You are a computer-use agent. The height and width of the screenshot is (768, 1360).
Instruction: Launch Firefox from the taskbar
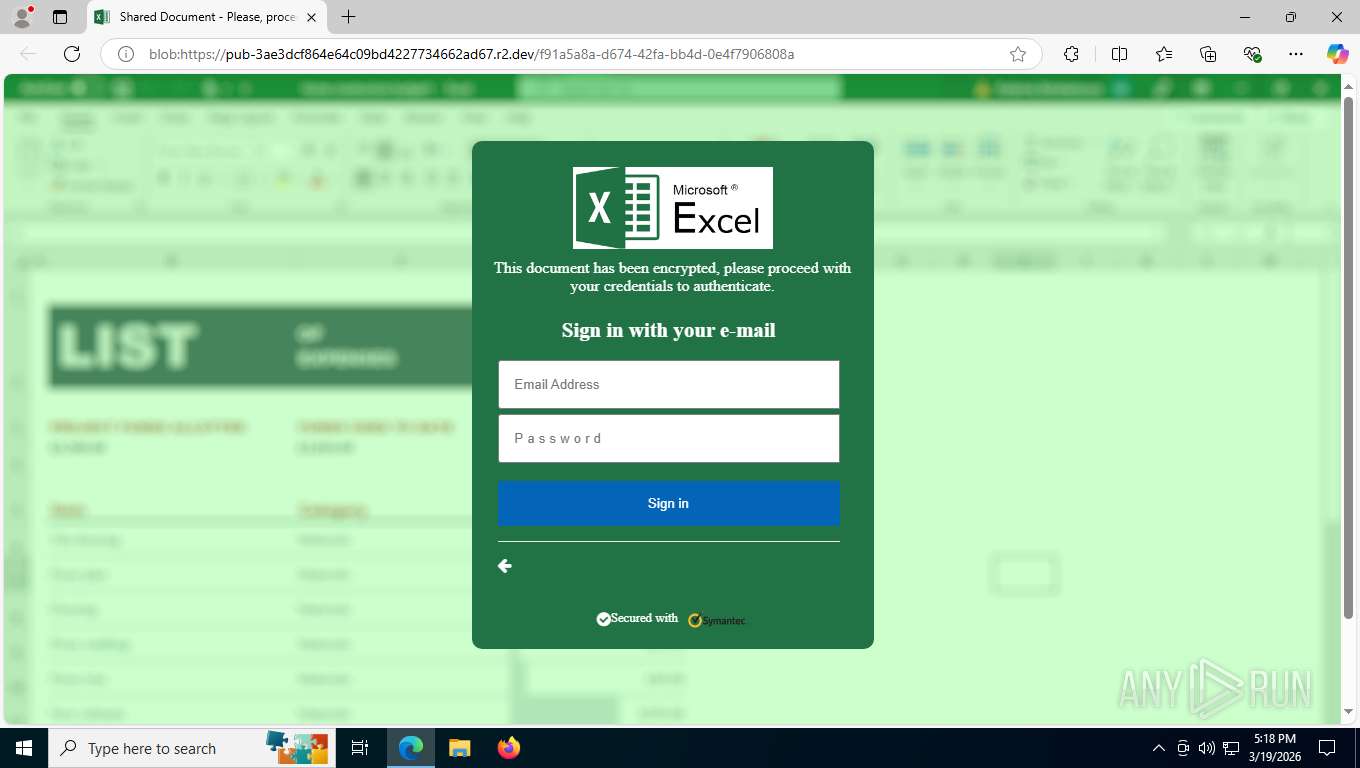(x=509, y=748)
